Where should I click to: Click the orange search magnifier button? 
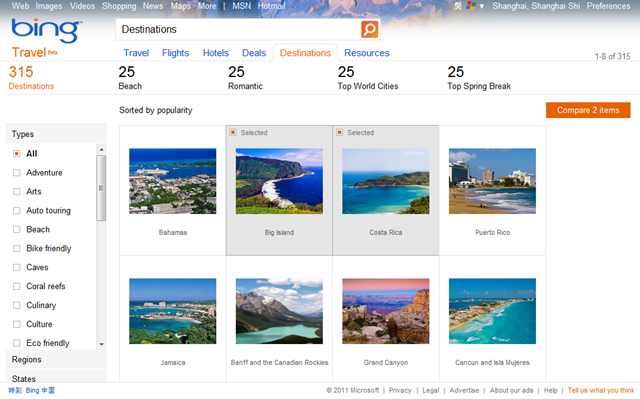click(369, 29)
